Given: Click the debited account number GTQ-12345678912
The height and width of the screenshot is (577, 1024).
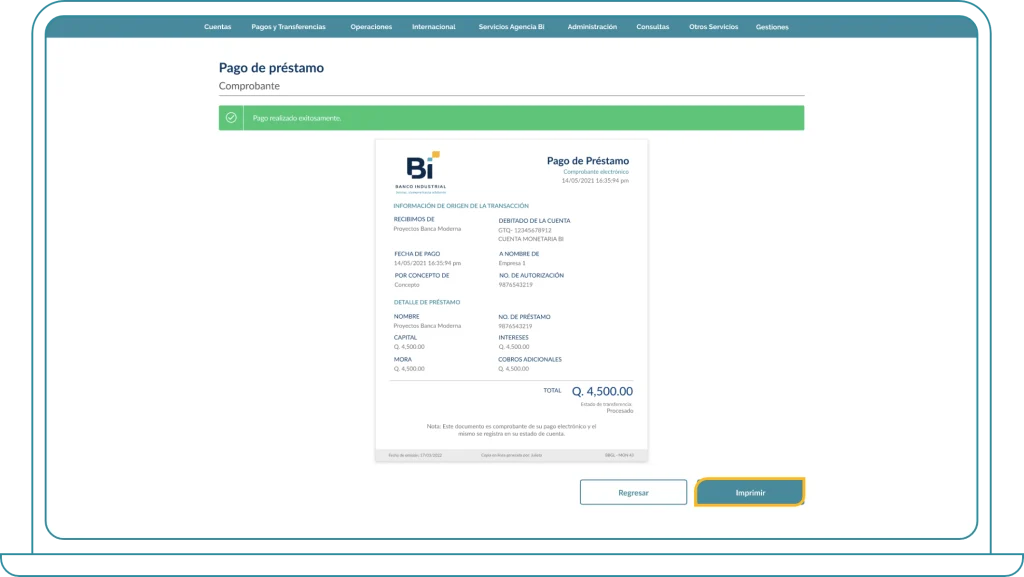Looking at the screenshot, I should coord(525,230).
